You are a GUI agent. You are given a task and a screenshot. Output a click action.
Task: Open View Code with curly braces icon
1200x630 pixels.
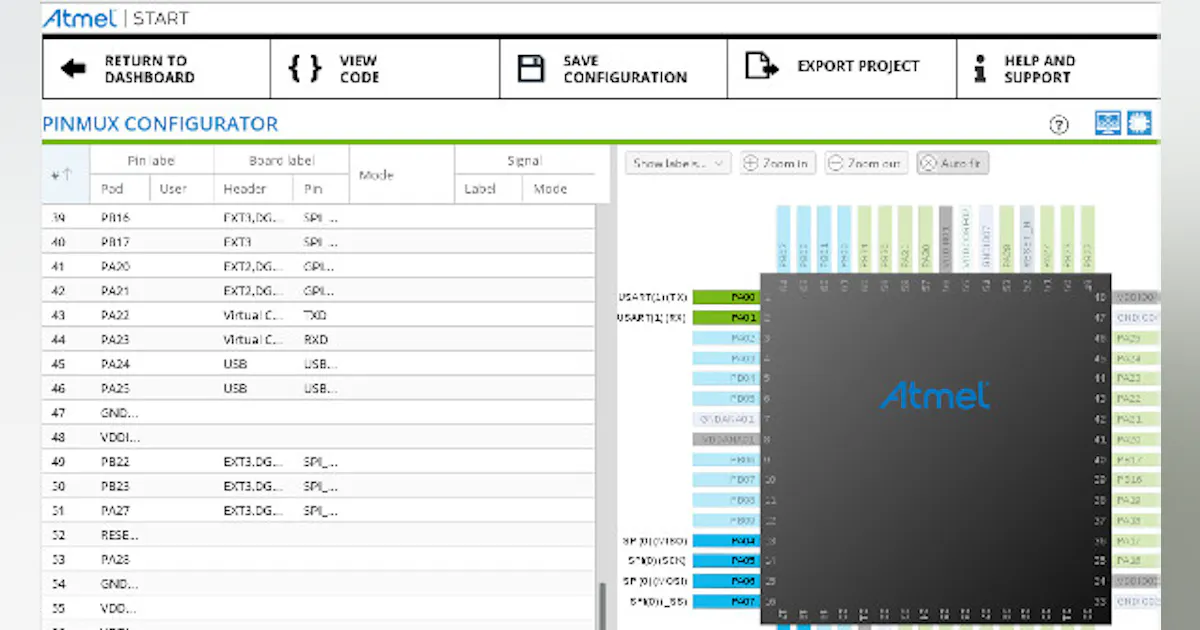pos(385,68)
